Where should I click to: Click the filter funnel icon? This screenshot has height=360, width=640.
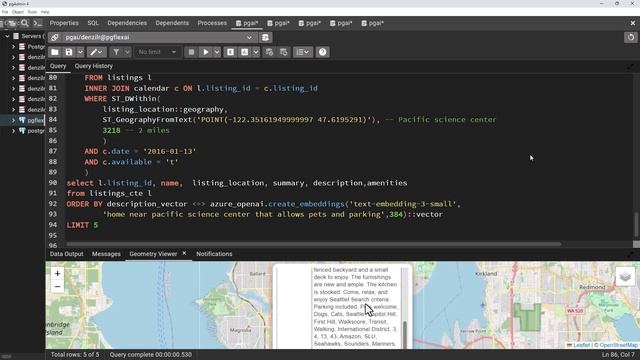[x=116, y=52]
